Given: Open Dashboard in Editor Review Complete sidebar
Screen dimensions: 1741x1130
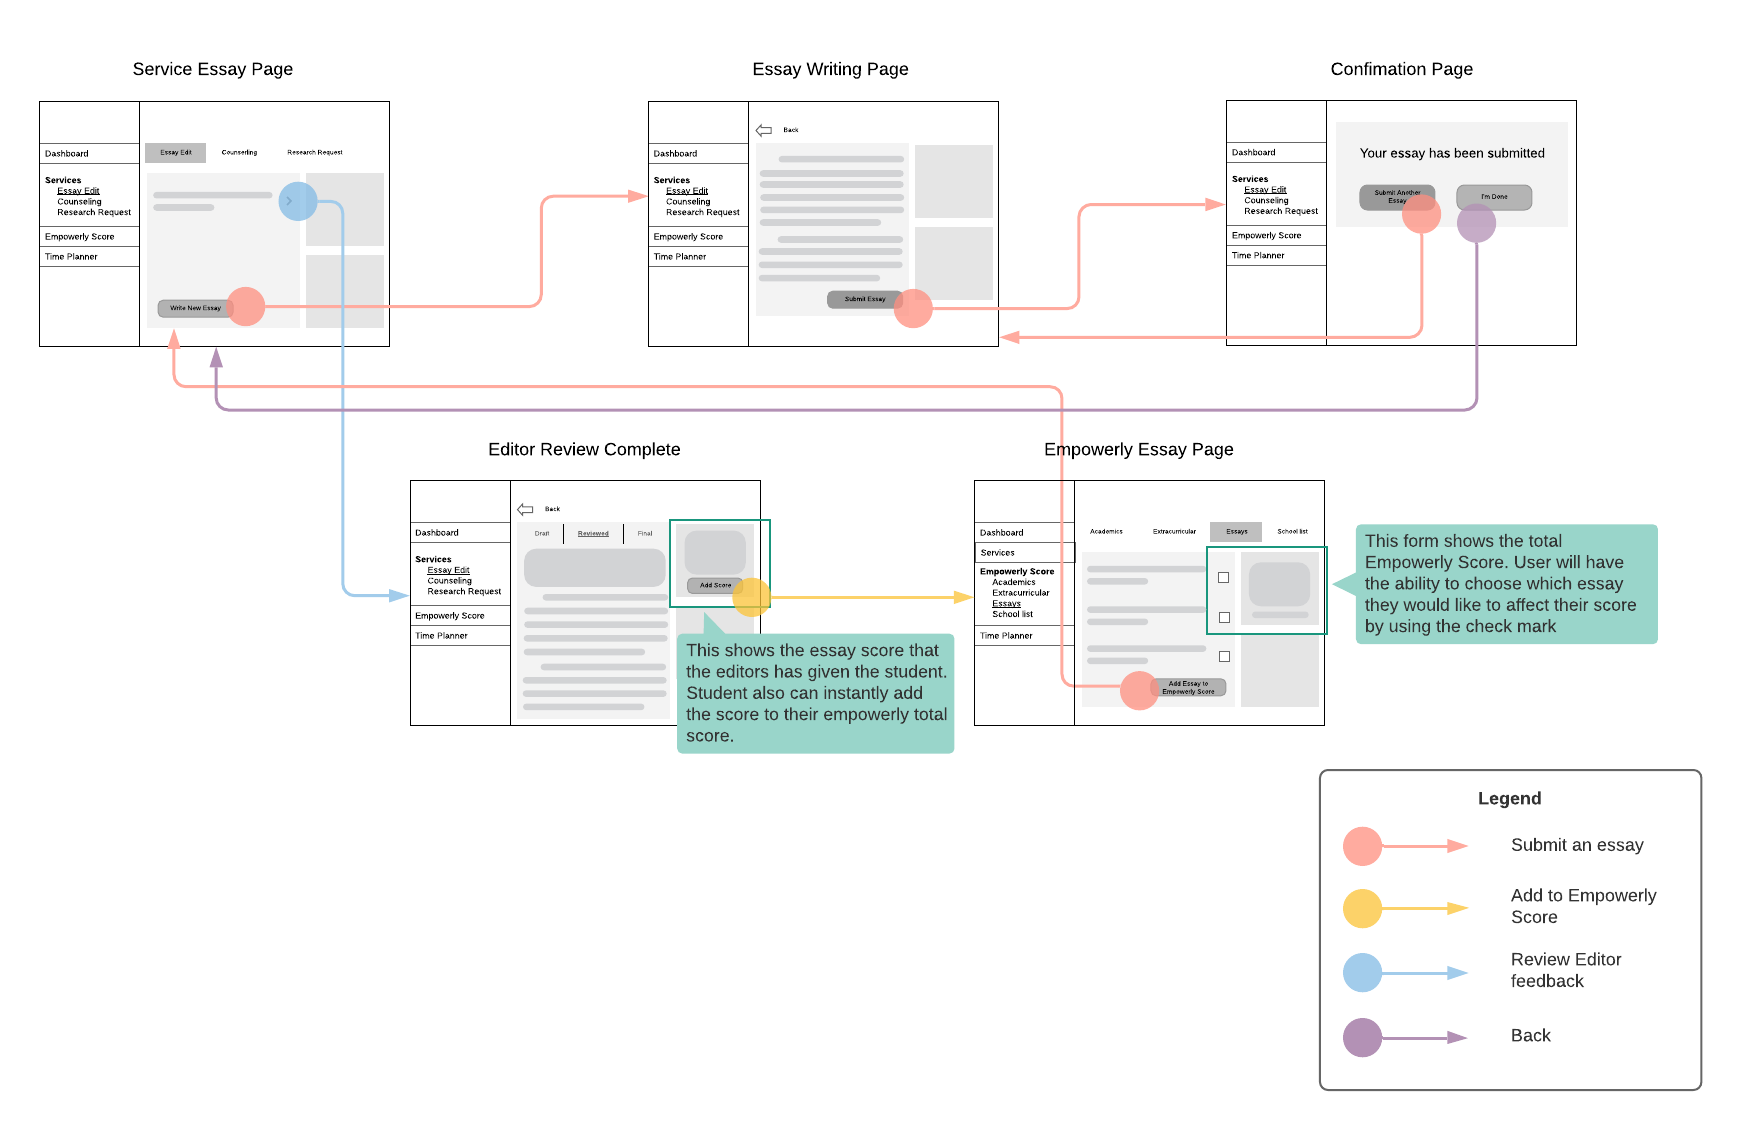Looking at the screenshot, I should point(437,533).
